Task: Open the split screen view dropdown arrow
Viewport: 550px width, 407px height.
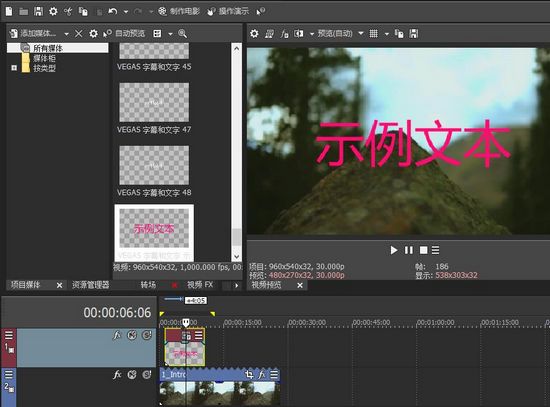Action: [312, 34]
